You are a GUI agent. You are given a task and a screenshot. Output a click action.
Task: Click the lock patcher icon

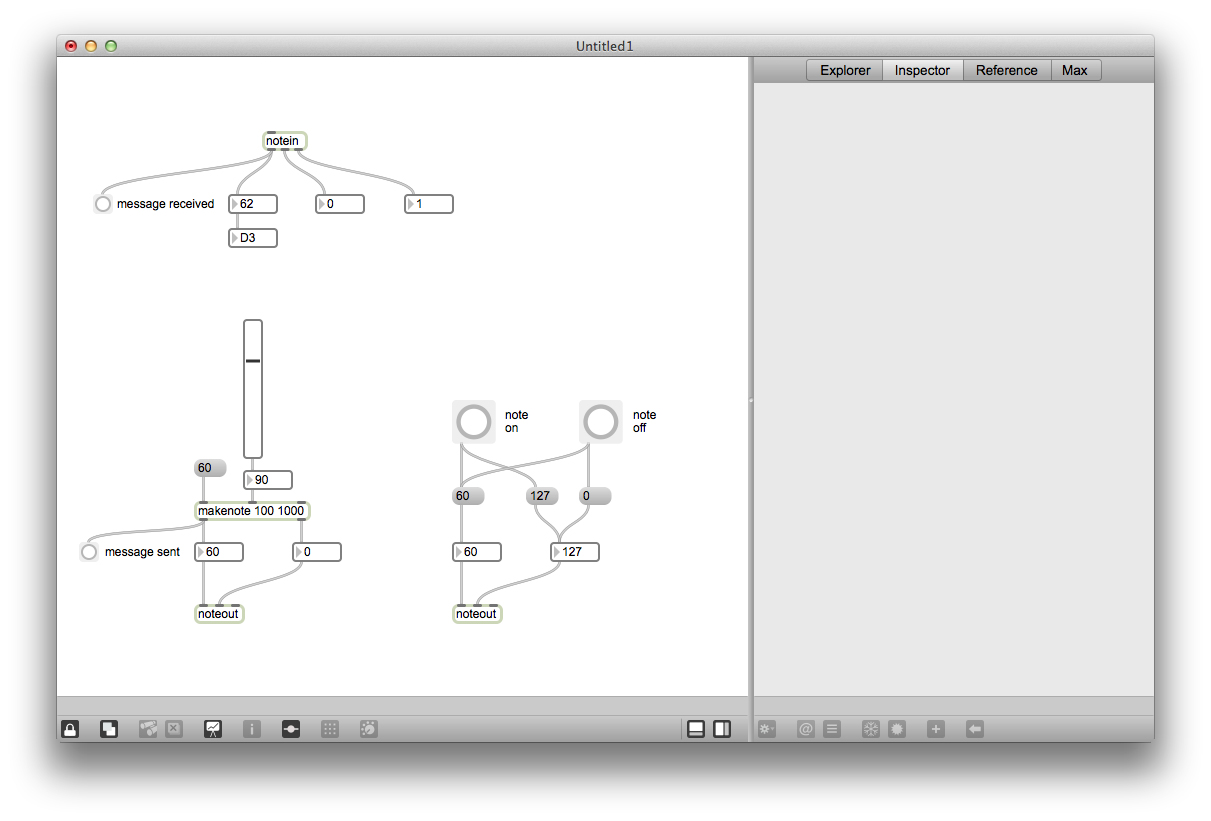(70, 729)
